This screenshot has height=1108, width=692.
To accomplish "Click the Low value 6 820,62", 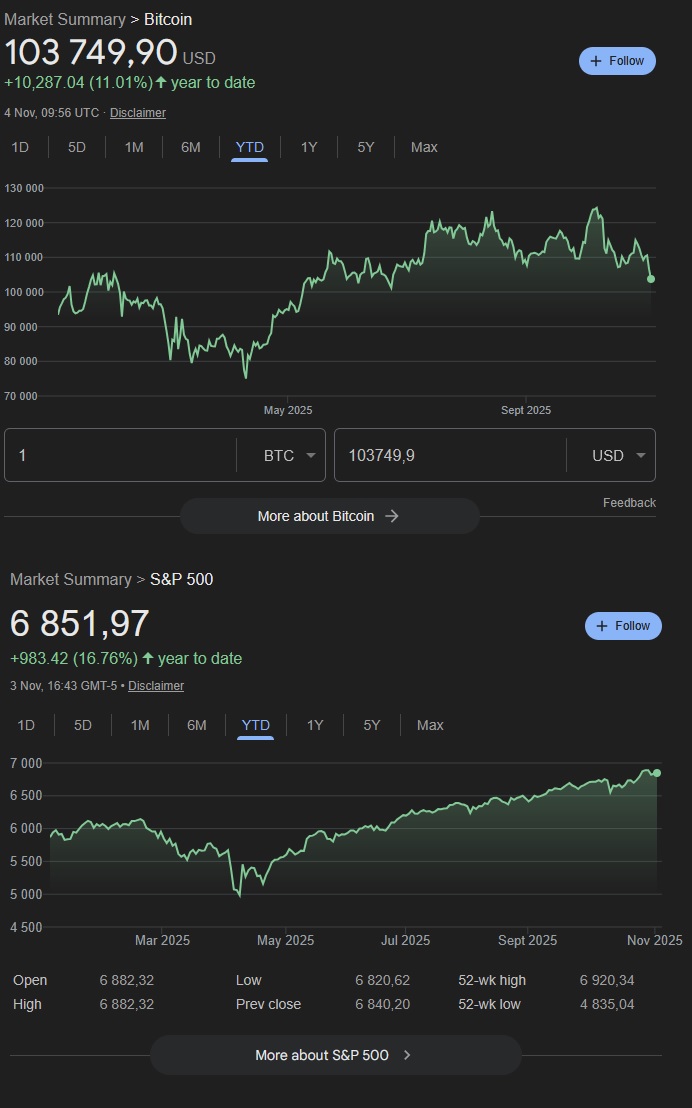I will click(x=382, y=980).
